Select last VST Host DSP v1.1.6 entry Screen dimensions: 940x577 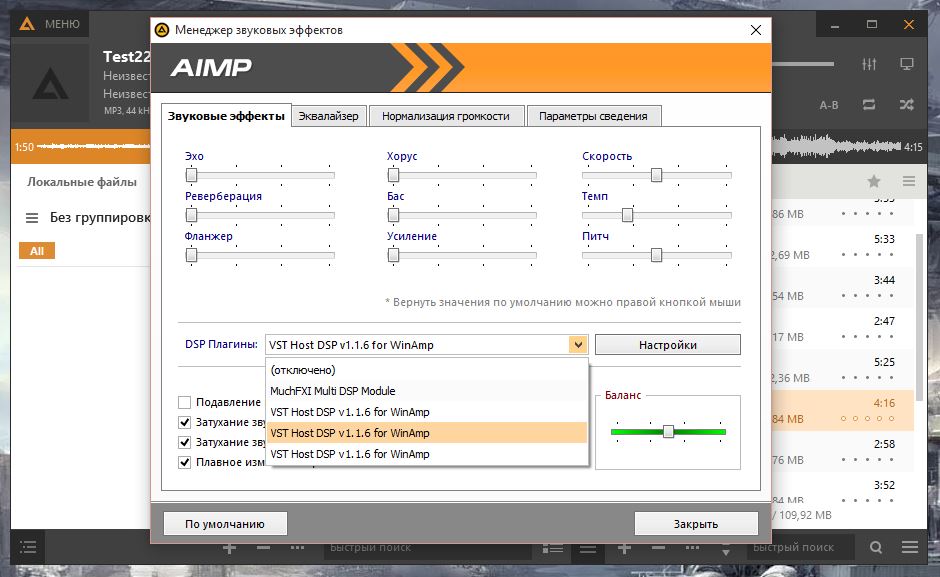pos(426,454)
